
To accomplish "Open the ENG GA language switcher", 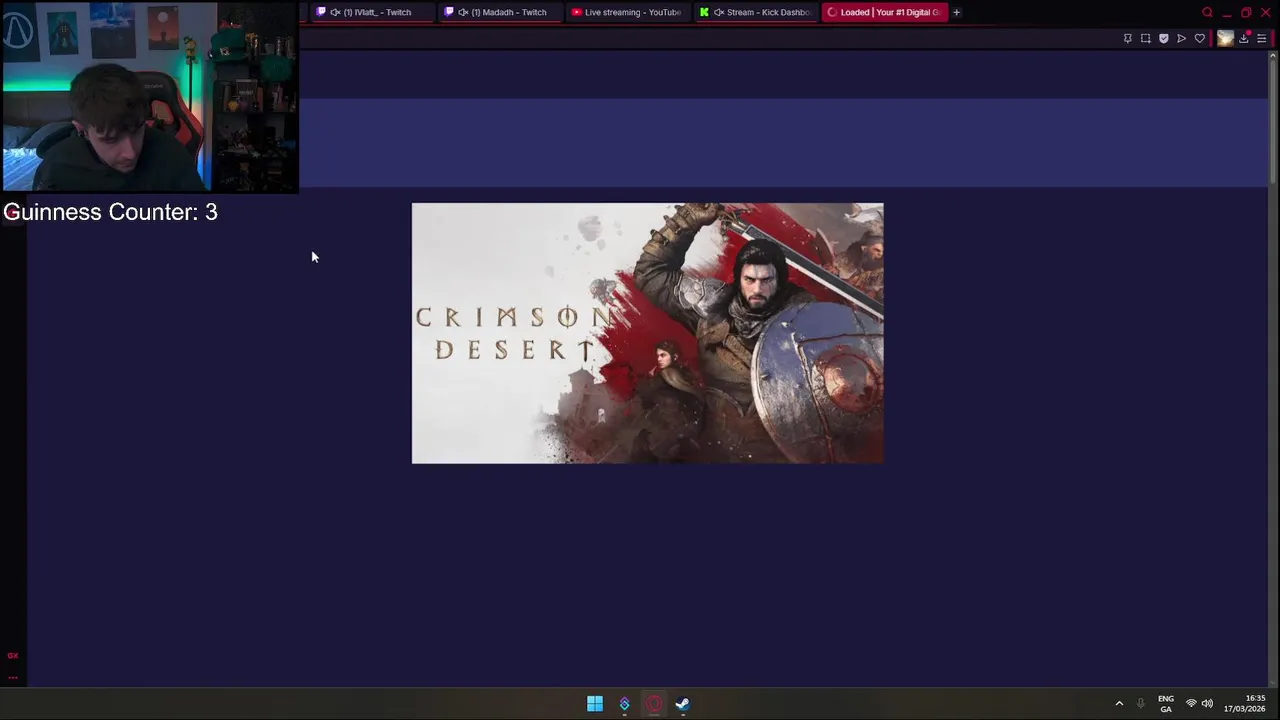I will (1166, 704).
